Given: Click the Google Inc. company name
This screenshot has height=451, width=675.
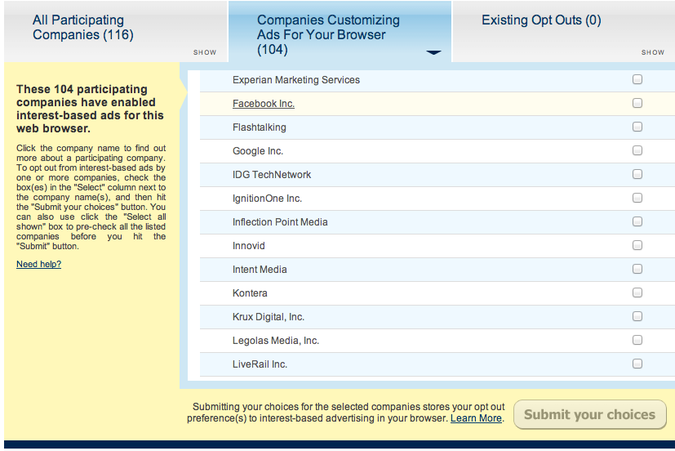Looking at the screenshot, I should pyautogui.click(x=257, y=151).
